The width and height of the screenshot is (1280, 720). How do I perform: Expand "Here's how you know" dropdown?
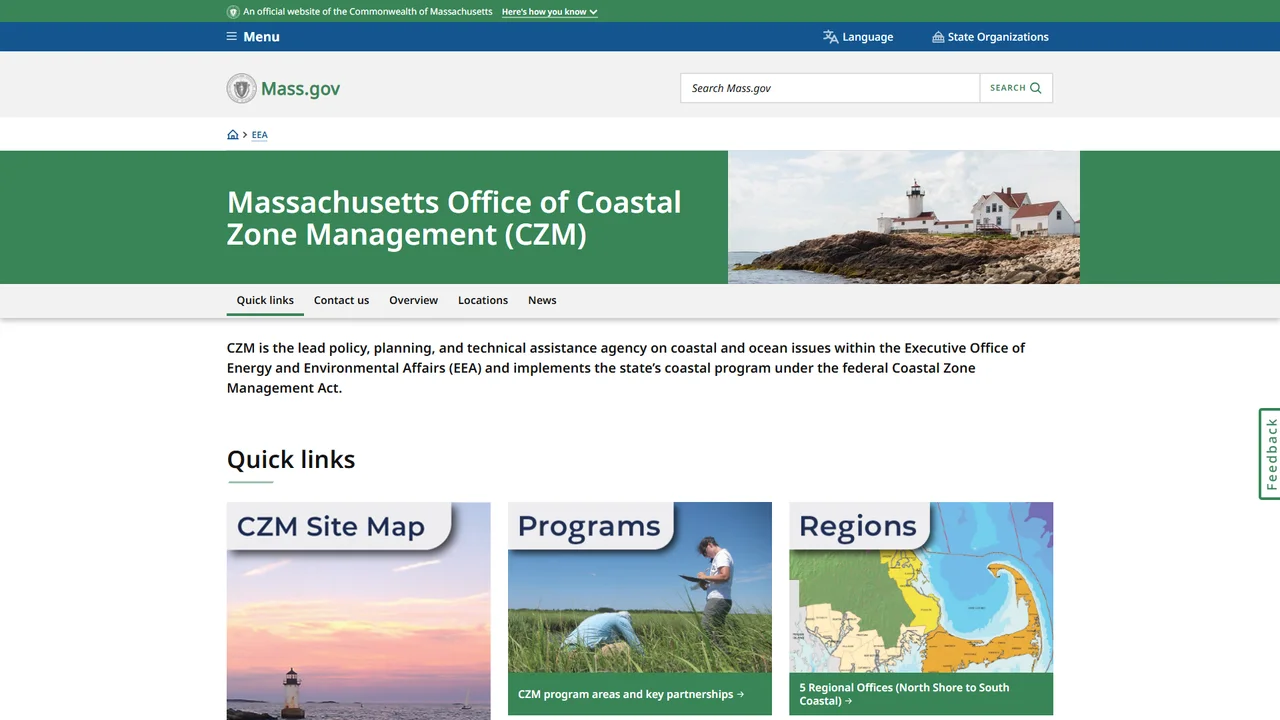550,12
